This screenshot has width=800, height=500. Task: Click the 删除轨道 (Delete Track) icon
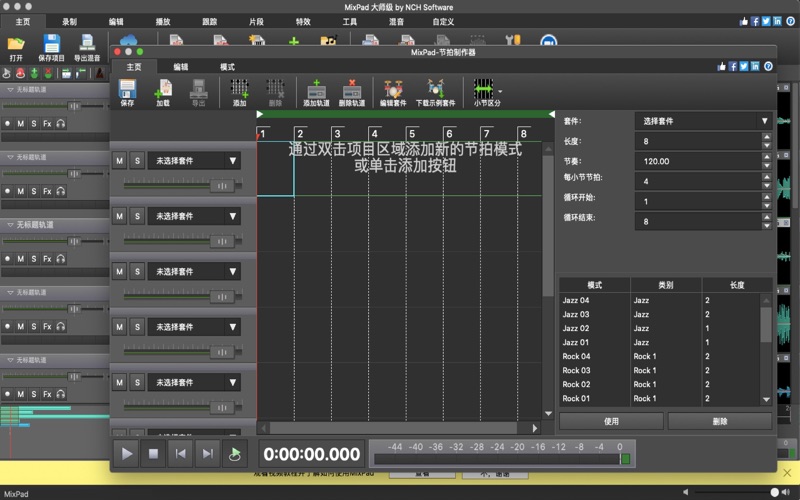point(352,91)
